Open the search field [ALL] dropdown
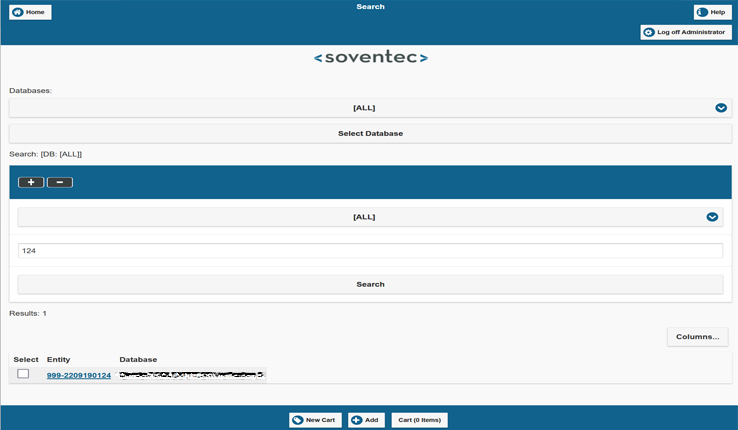Viewport: 738px width, 430px height. point(370,217)
